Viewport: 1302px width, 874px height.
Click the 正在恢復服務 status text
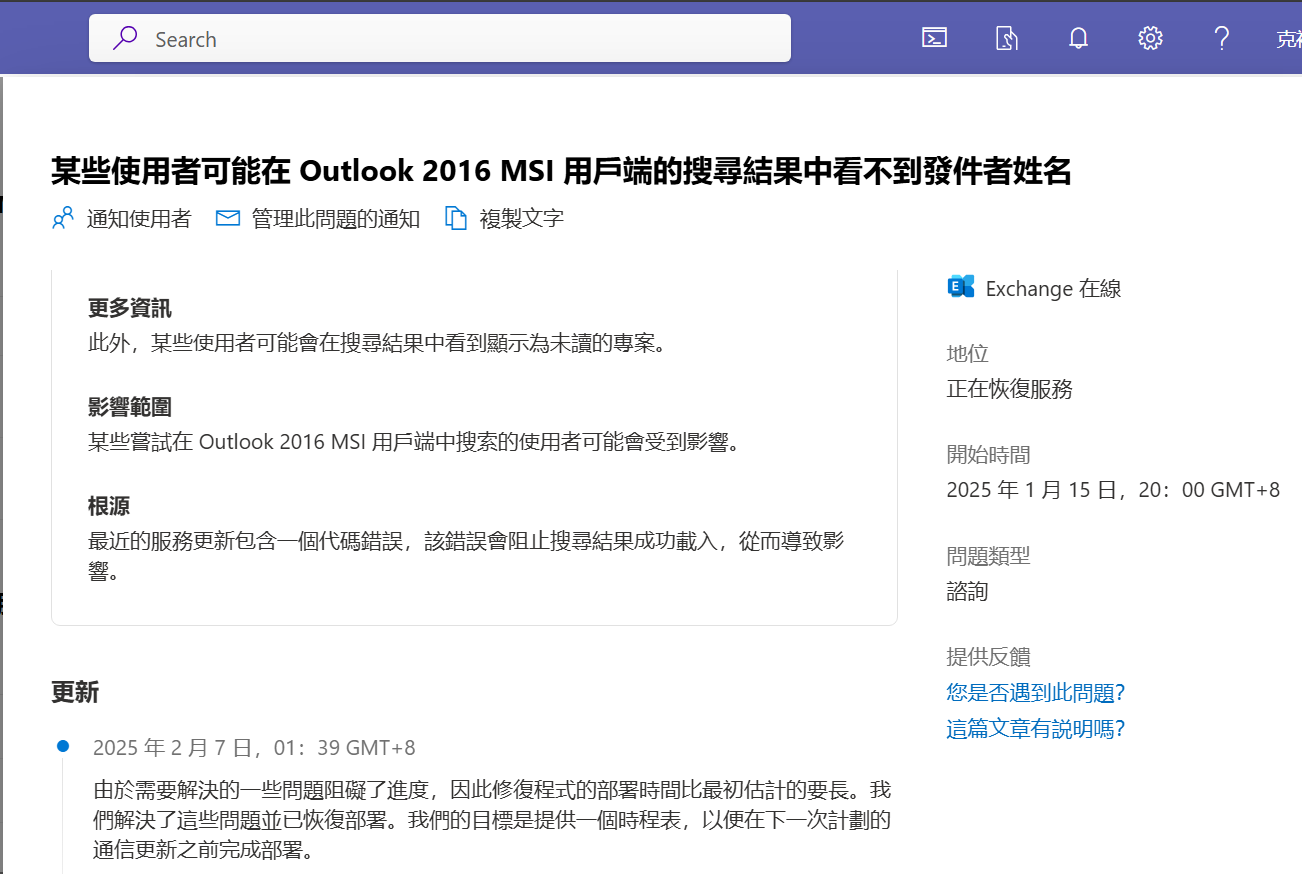tap(1010, 389)
